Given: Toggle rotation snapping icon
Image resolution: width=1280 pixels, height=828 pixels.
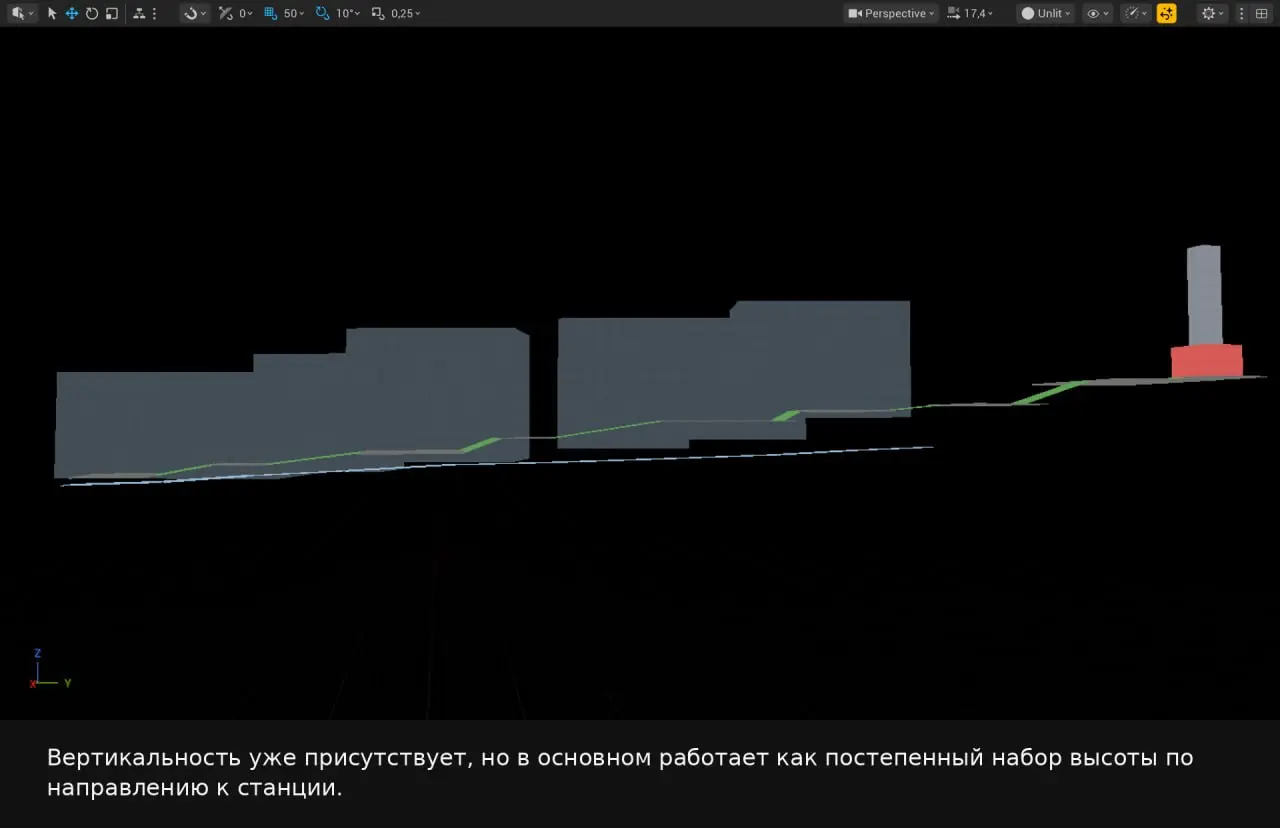Looking at the screenshot, I should coord(322,13).
